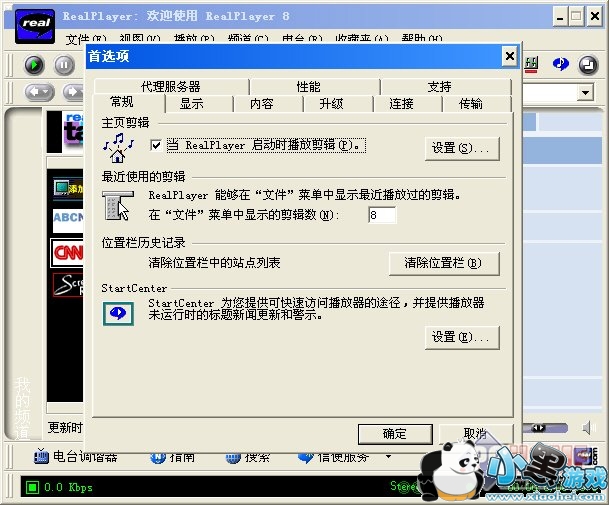The width and height of the screenshot is (609, 505).
Task: Switch to the 显示 (Display) tab
Action: pos(191,103)
